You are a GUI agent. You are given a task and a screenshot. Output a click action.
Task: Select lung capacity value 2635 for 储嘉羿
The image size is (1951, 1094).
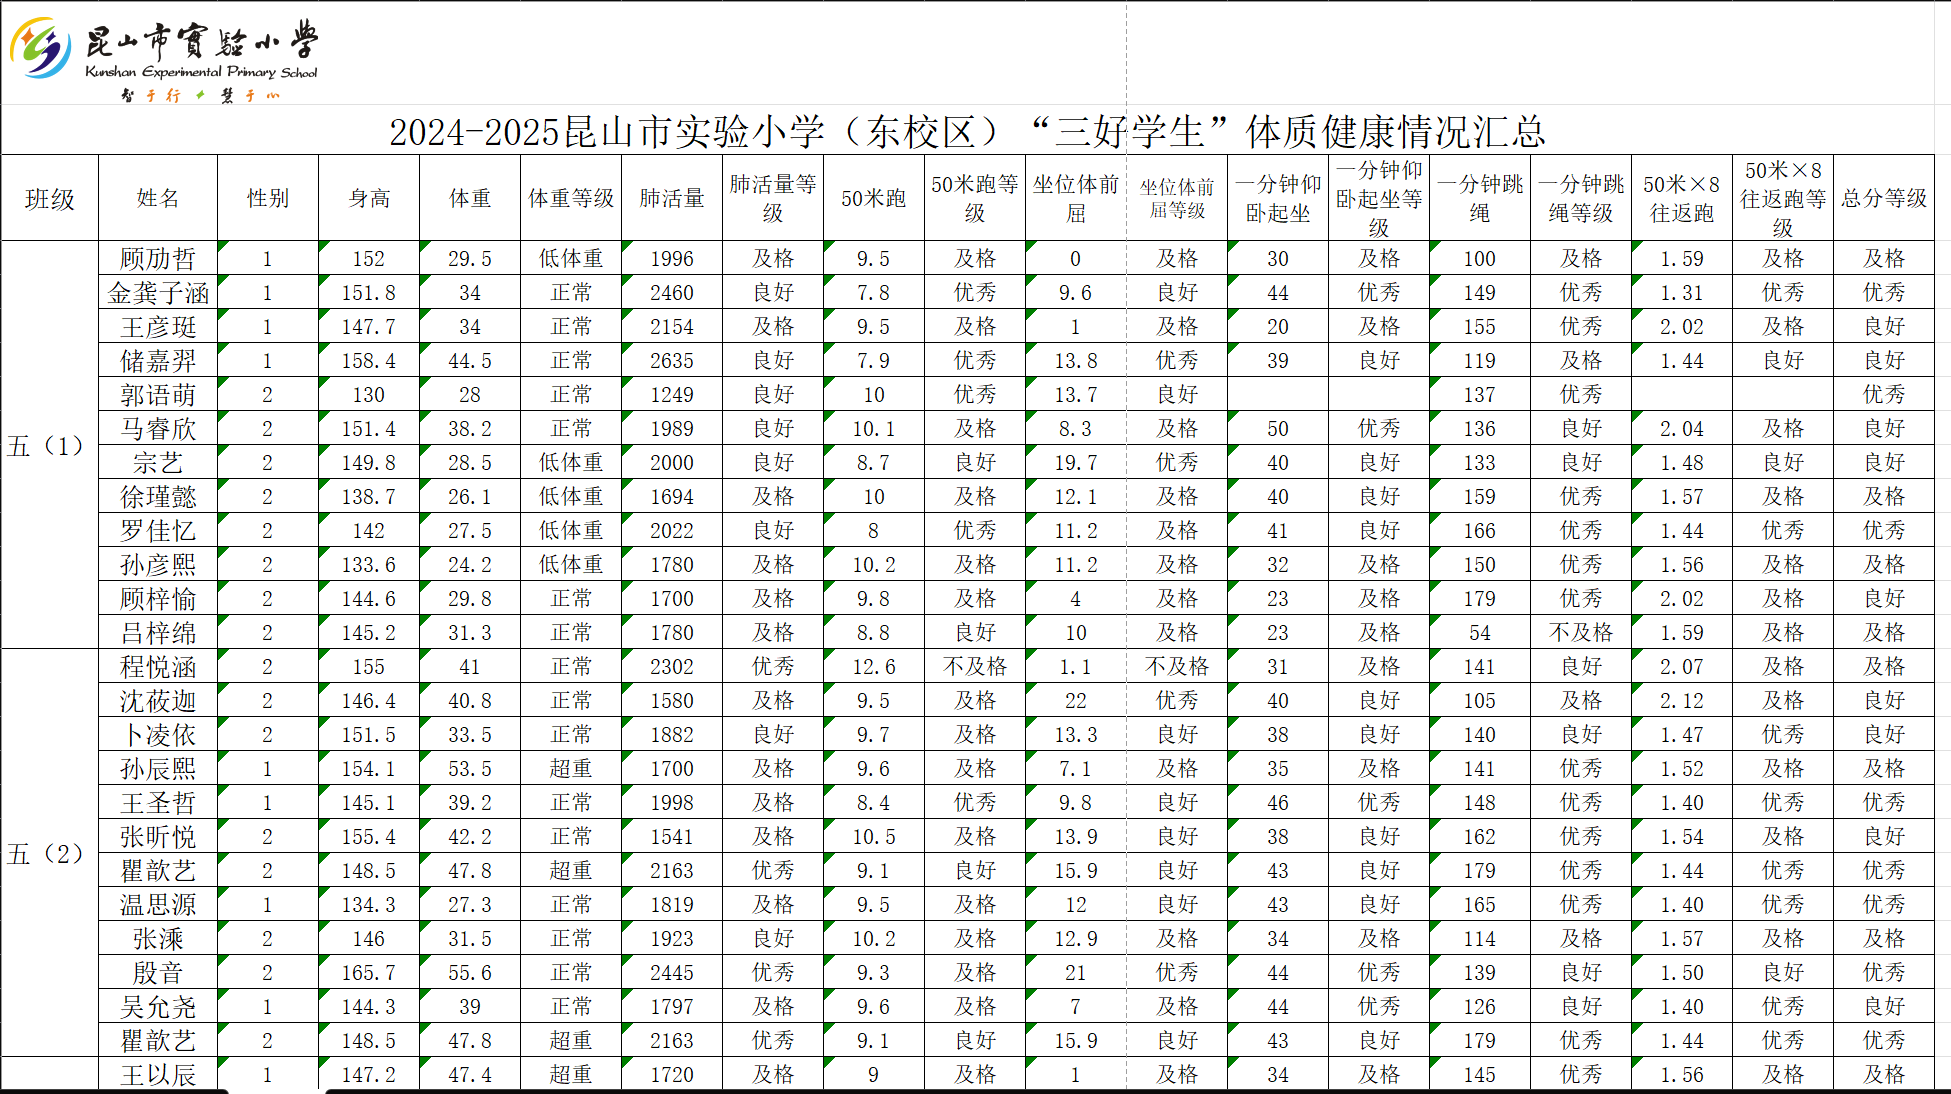672,361
